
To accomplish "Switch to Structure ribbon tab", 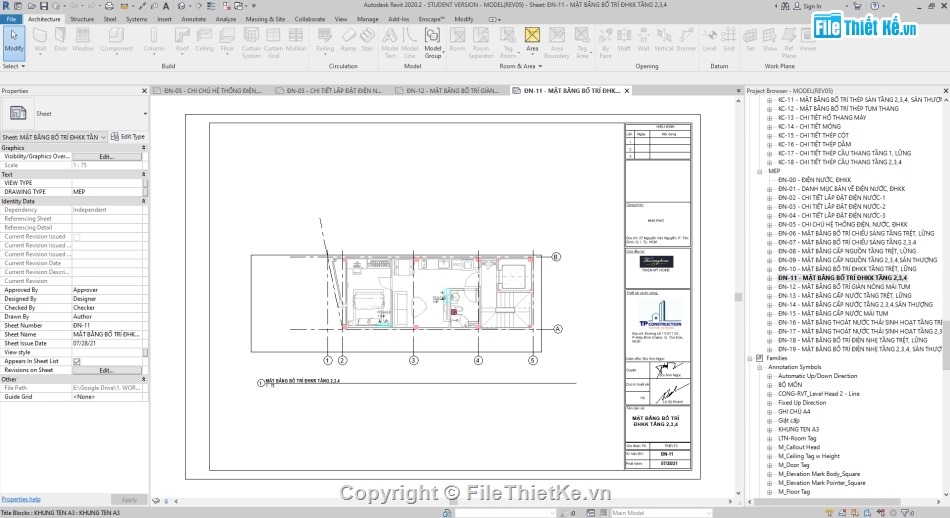I will pos(82,19).
